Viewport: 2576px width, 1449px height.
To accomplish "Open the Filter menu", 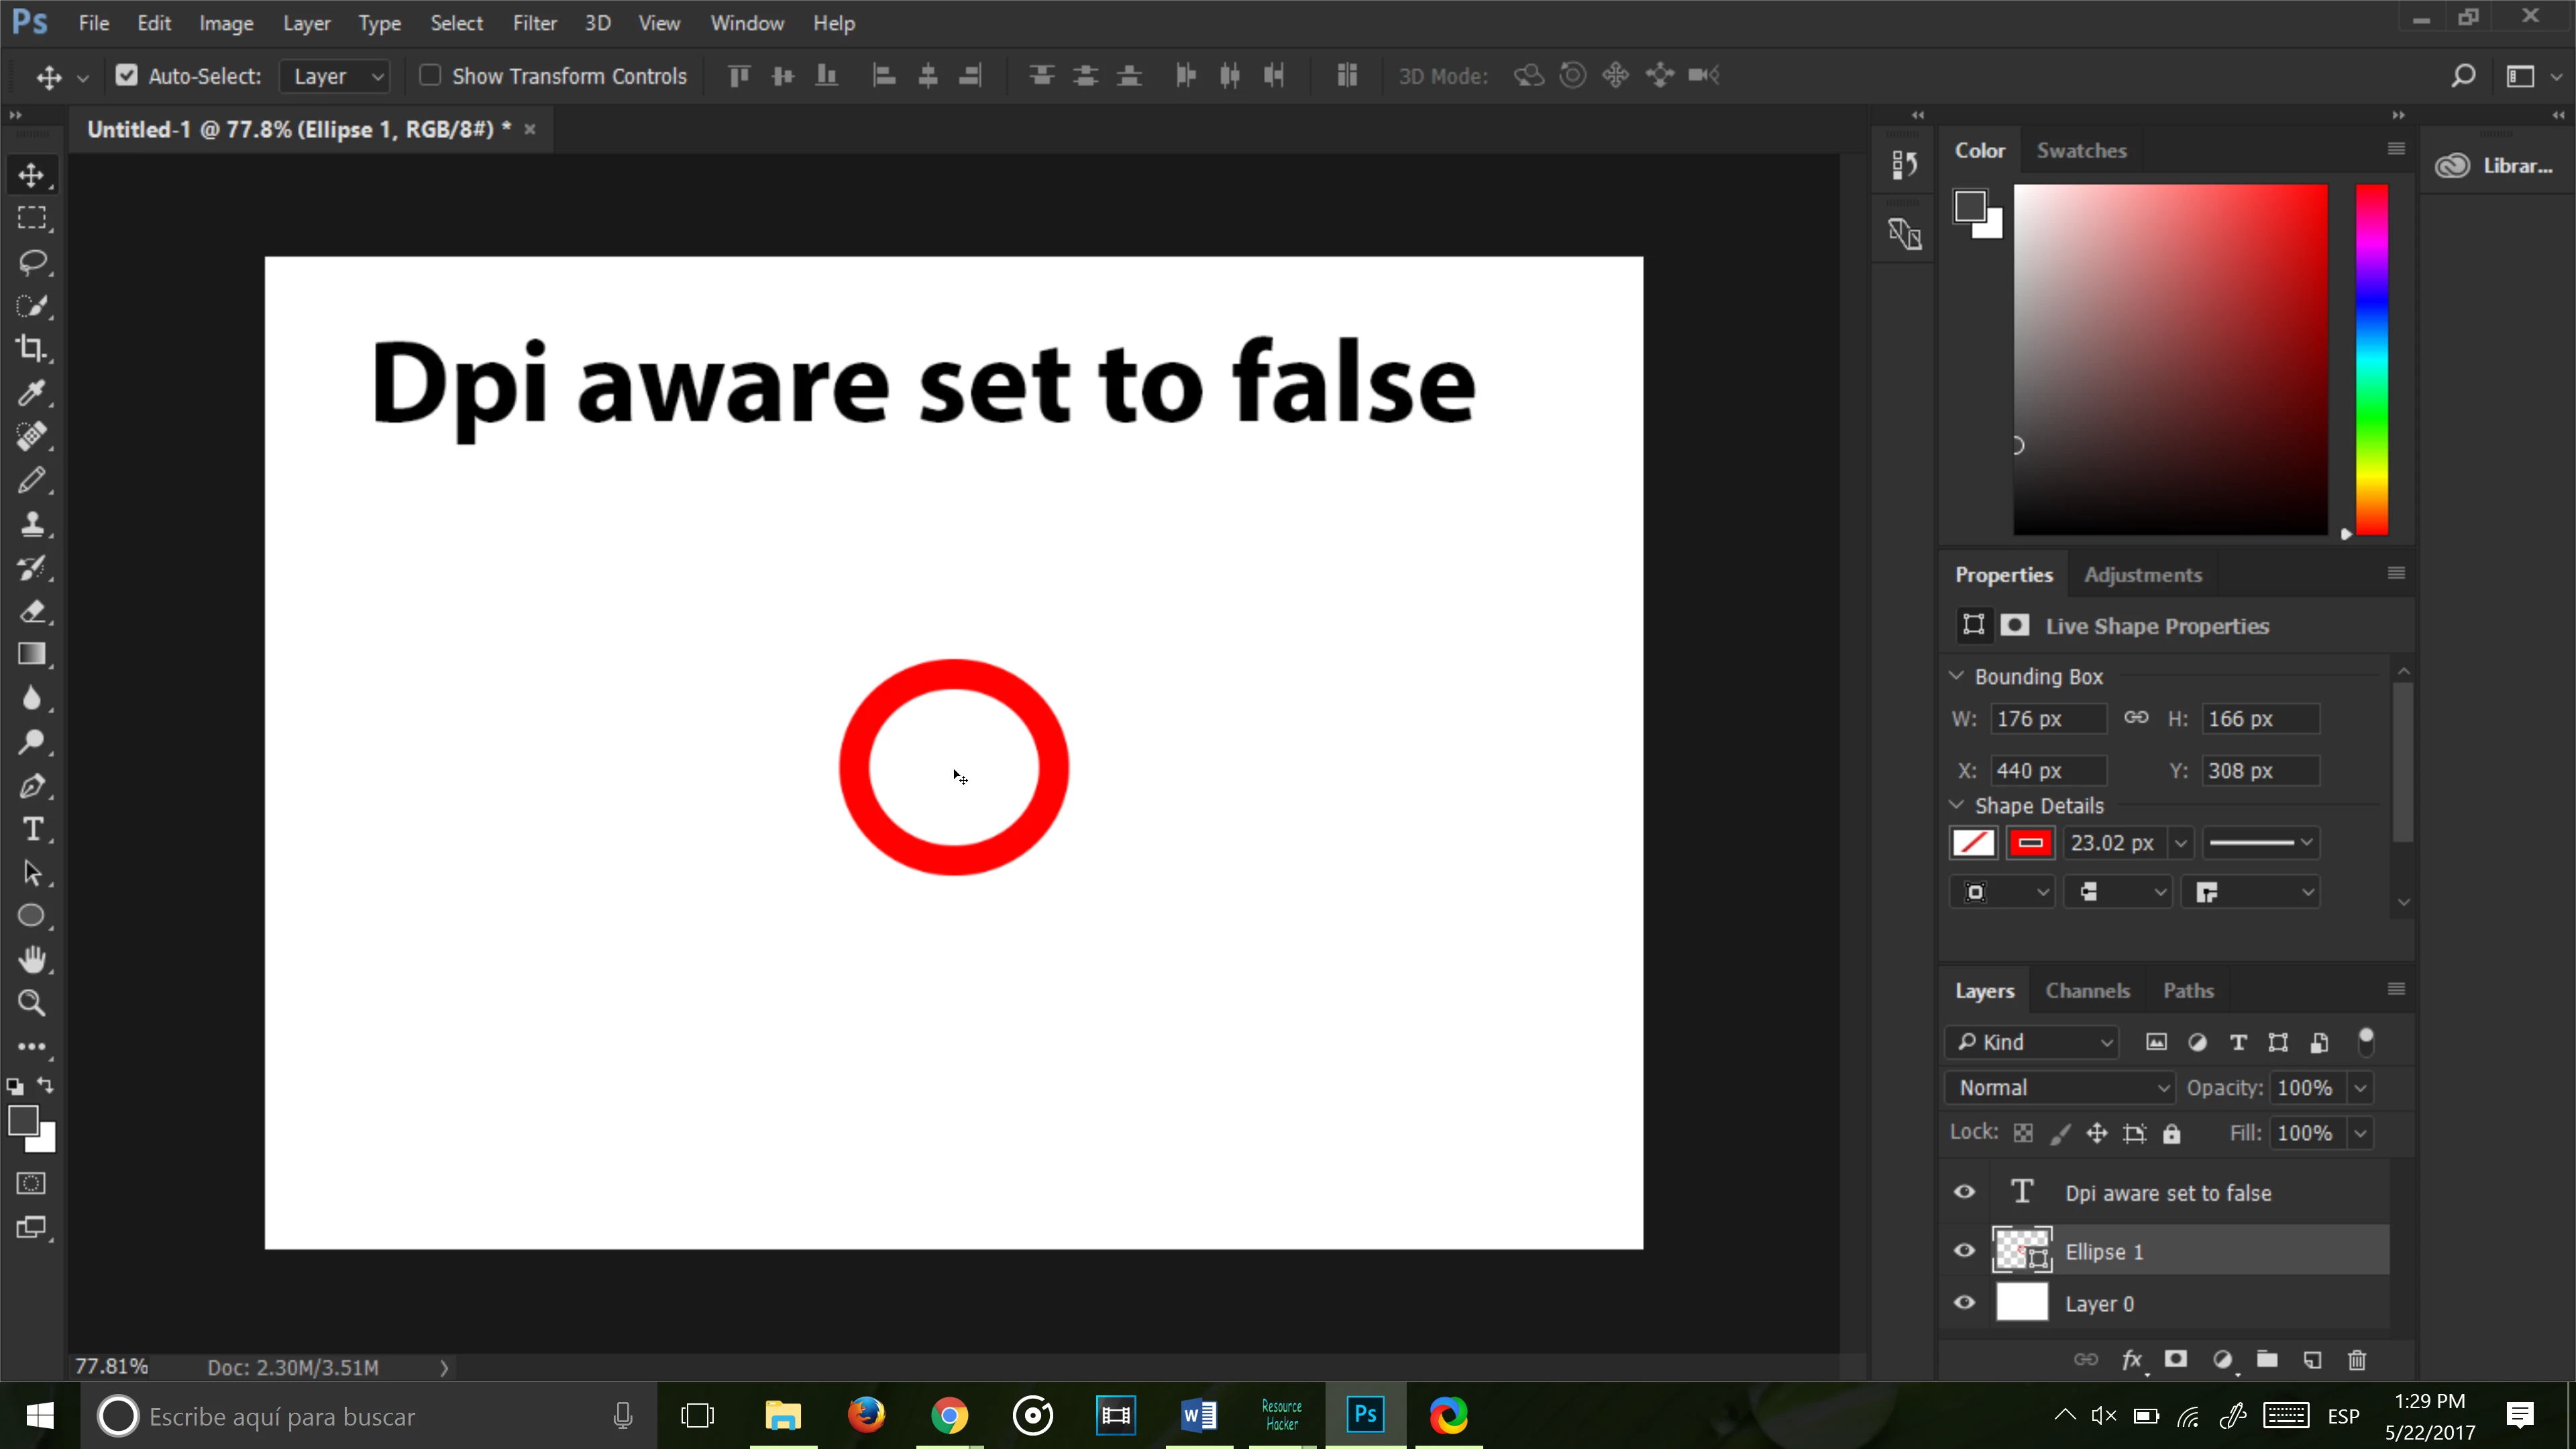I will [x=534, y=23].
